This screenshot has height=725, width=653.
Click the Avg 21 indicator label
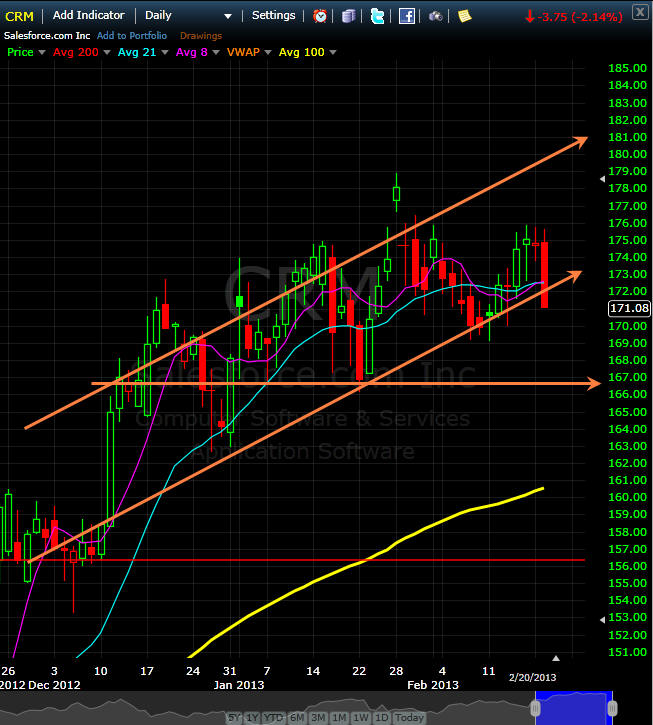137,52
